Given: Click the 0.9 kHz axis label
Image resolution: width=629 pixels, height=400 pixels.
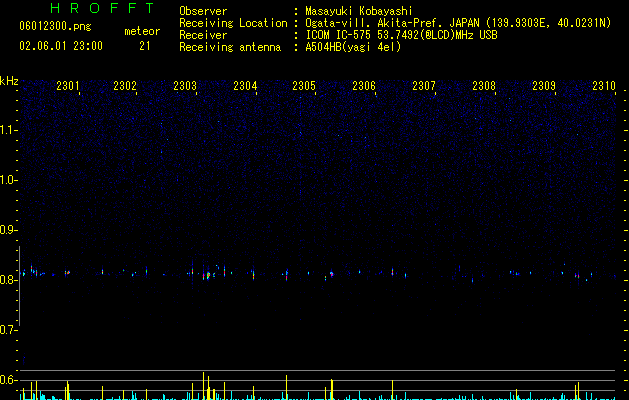Looking at the screenshot, I should coord(9,230).
